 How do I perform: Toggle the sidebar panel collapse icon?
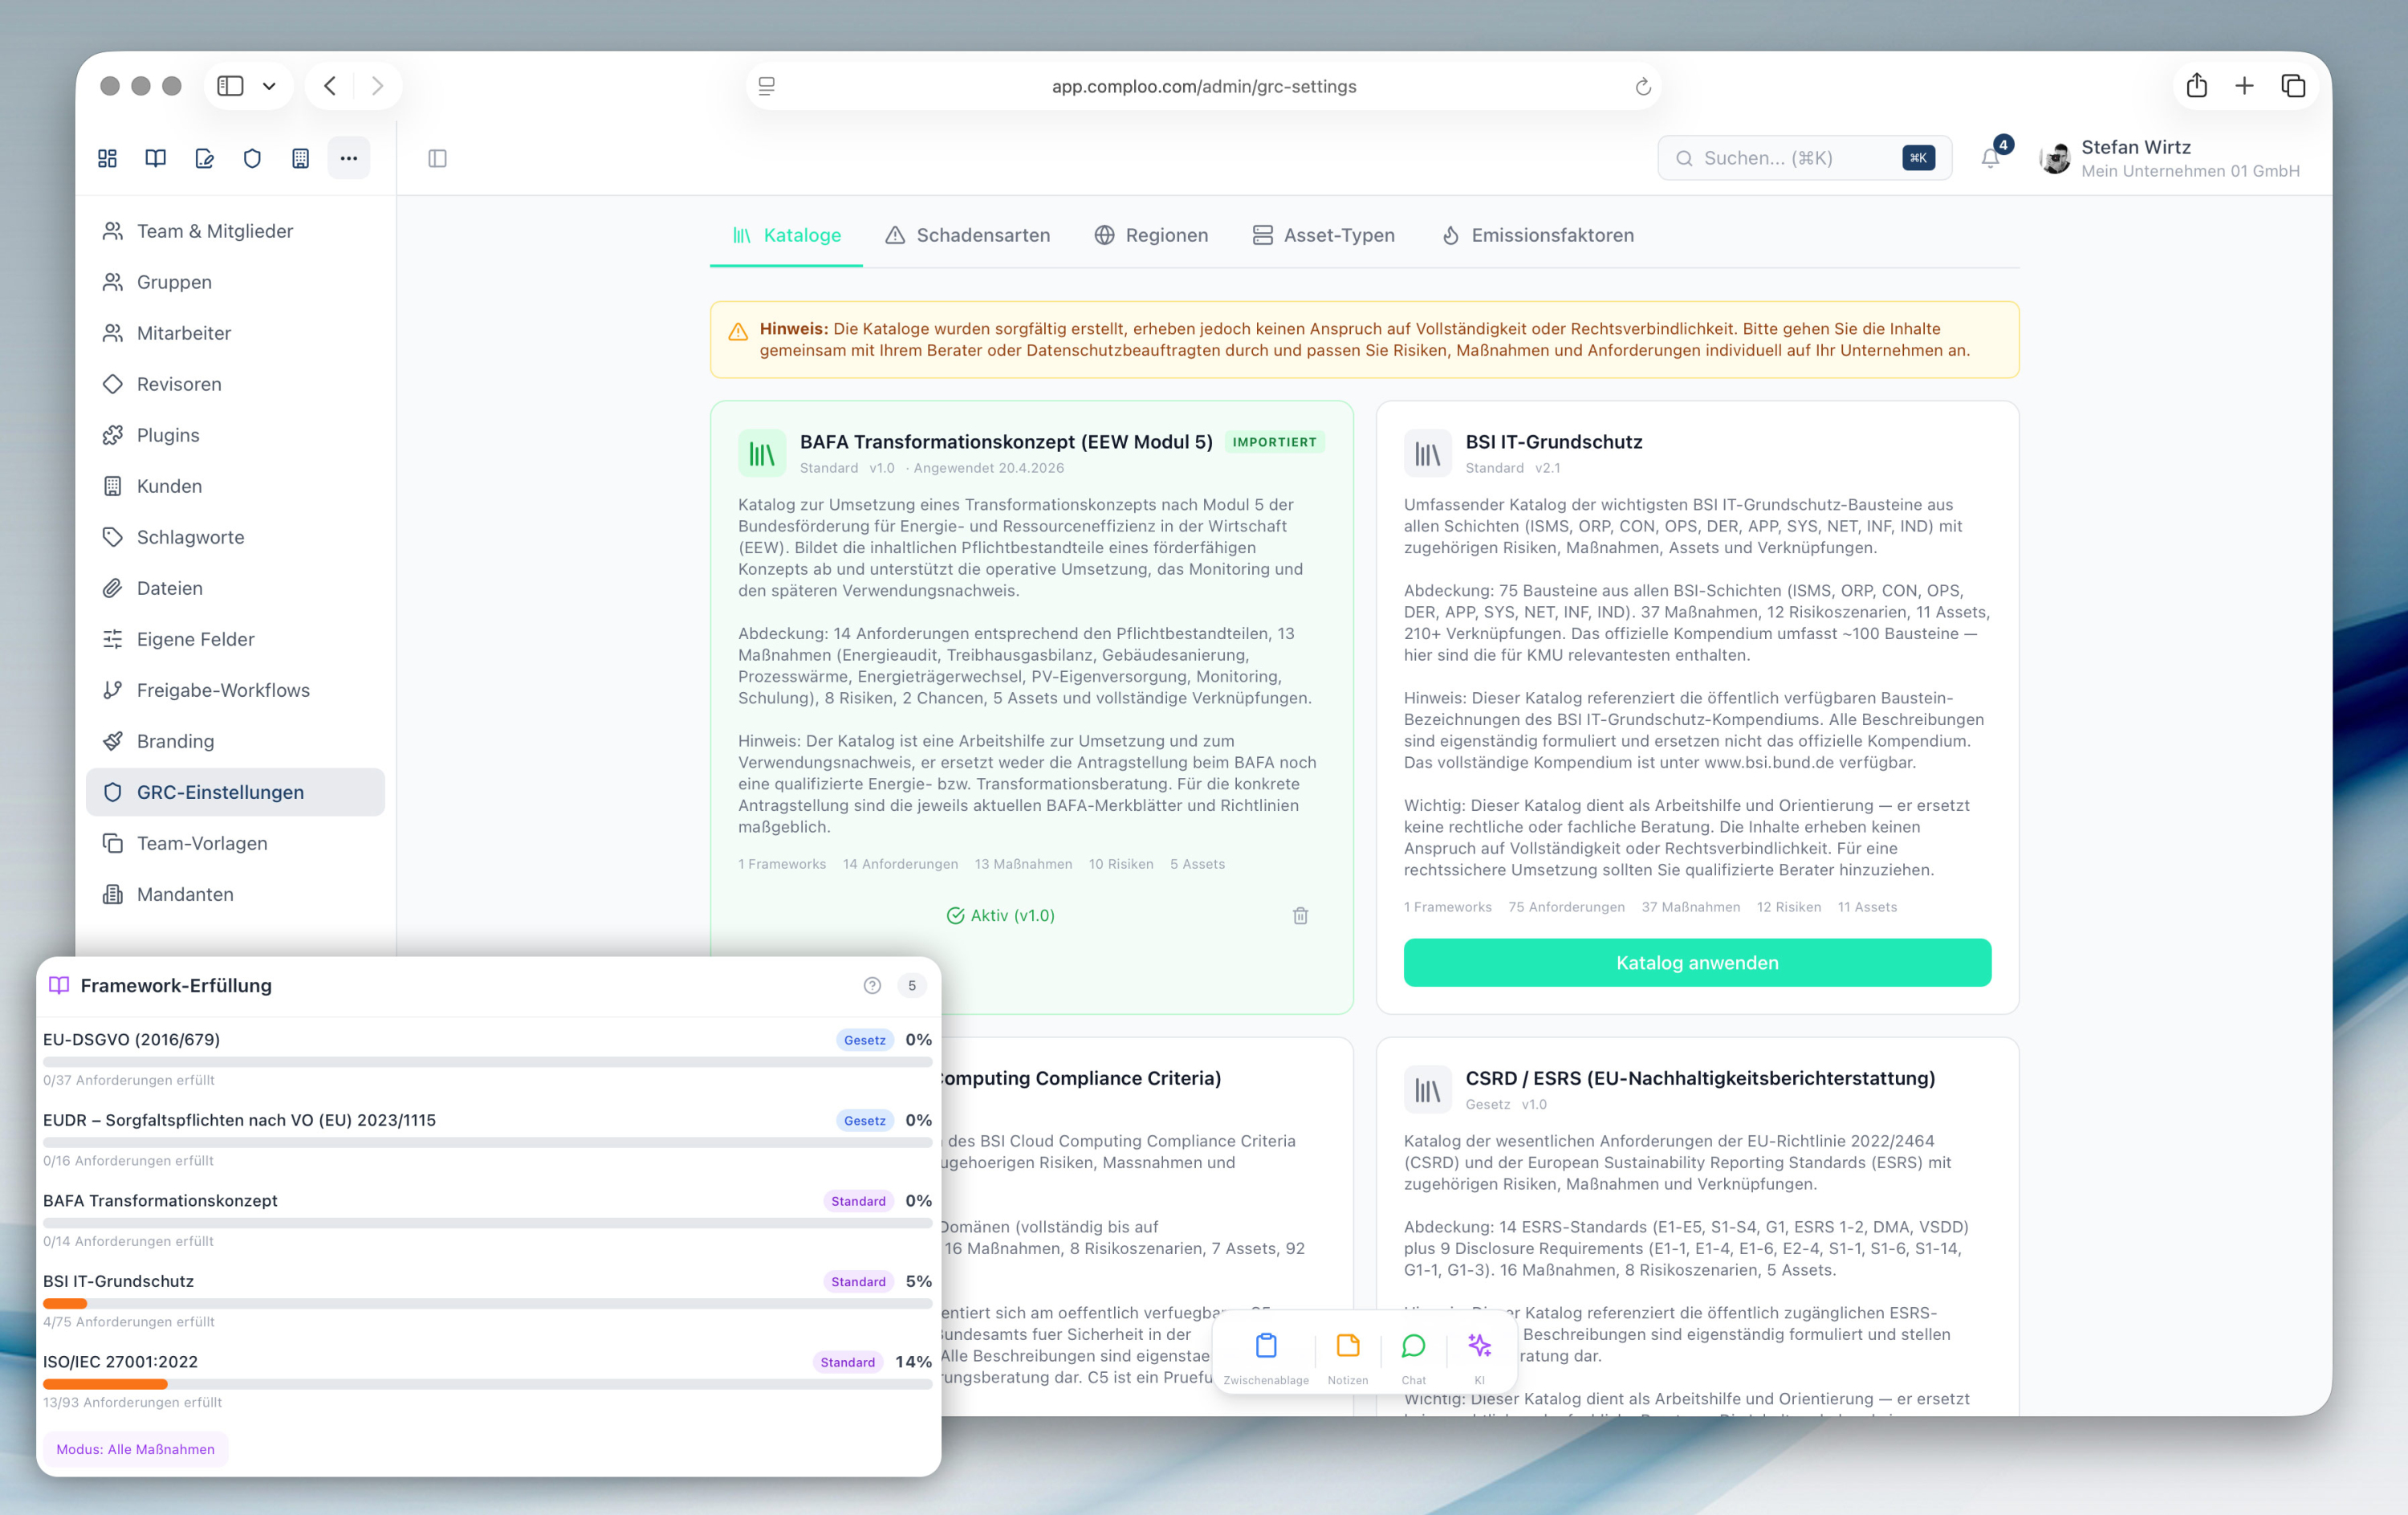pyautogui.click(x=437, y=158)
